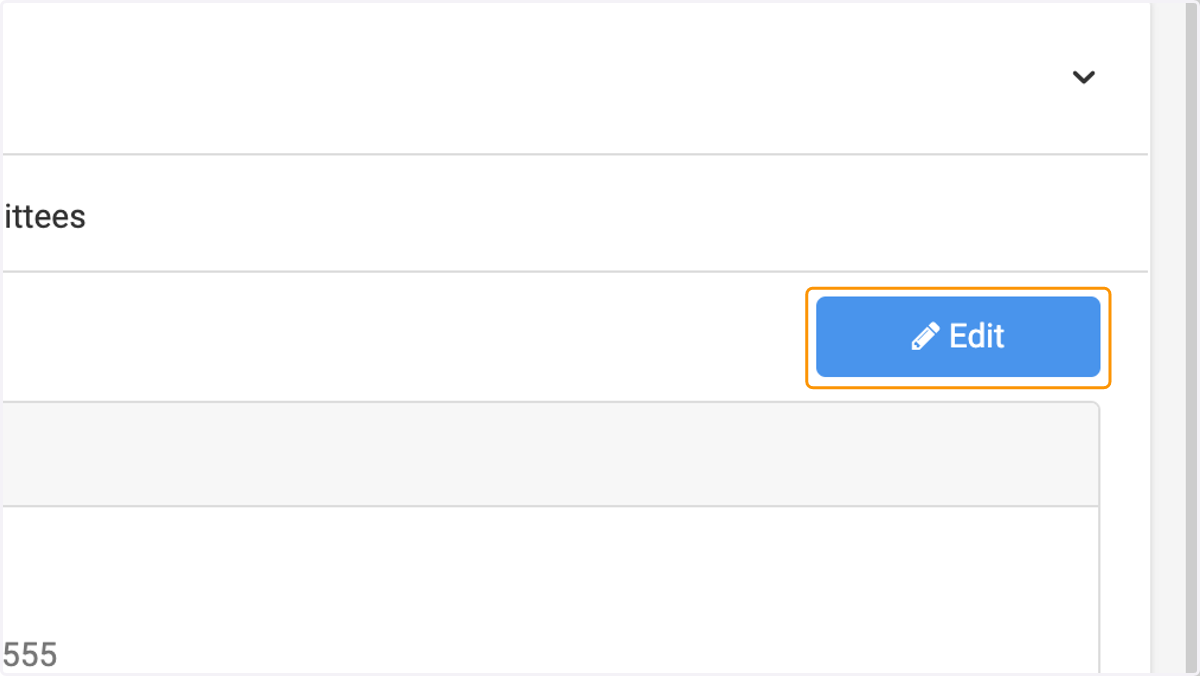Click the bottom portion of the scrollbar
The image size is (1200, 676).
(x=1174, y=600)
